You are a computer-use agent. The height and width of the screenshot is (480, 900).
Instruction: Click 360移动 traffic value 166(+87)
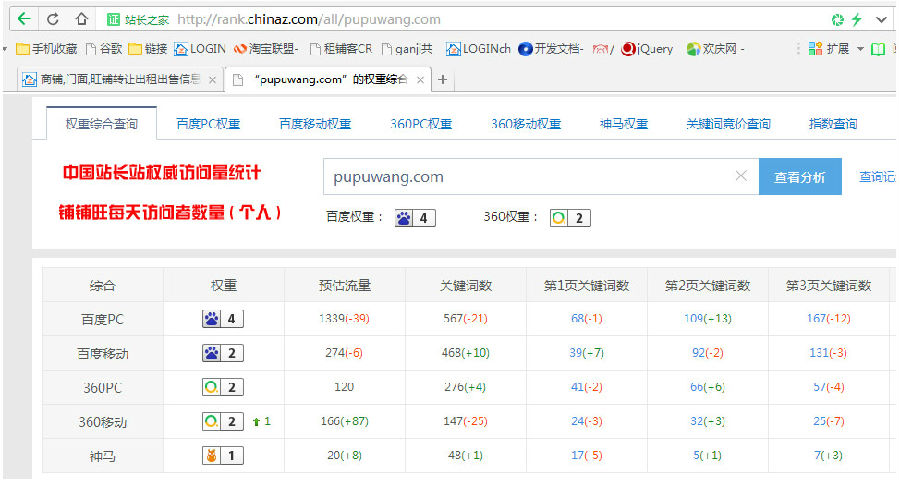(344, 421)
